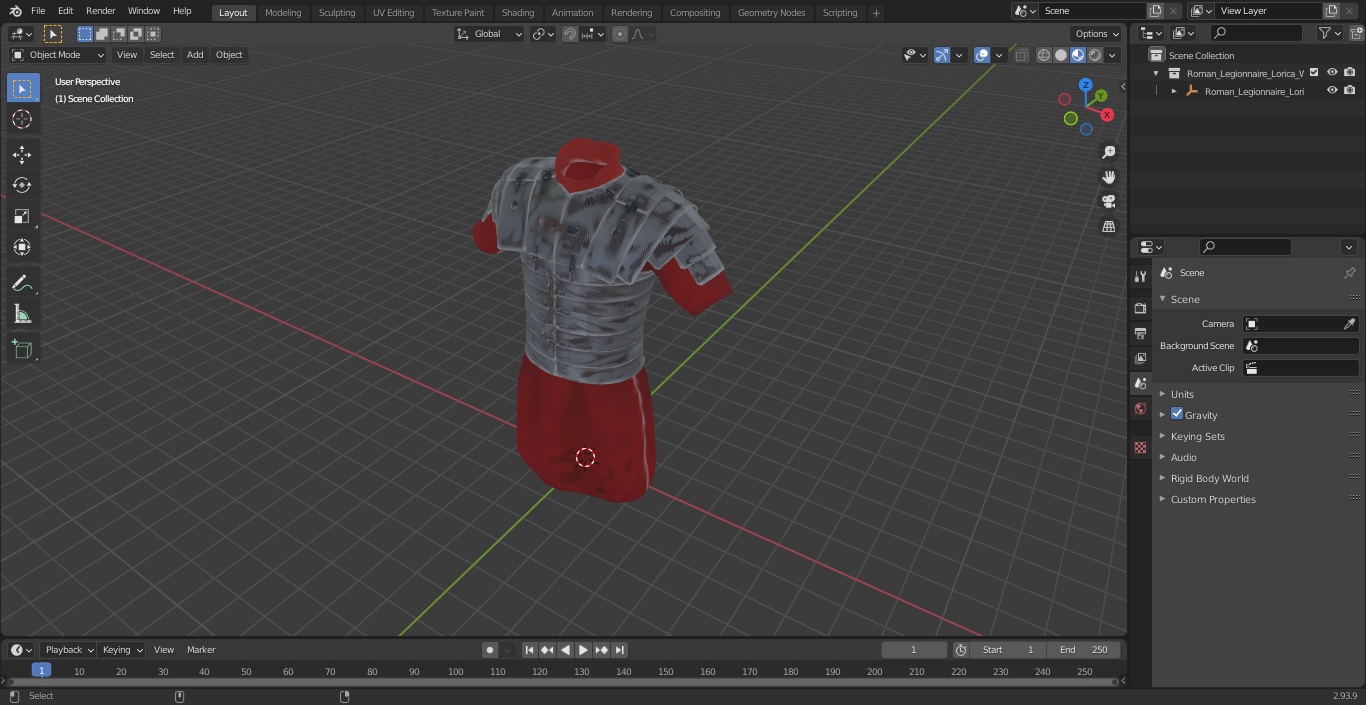Select the Measure tool
Image resolution: width=1366 pixels, height=705 pixels.
pyautogui.click(x=22, y=315)
